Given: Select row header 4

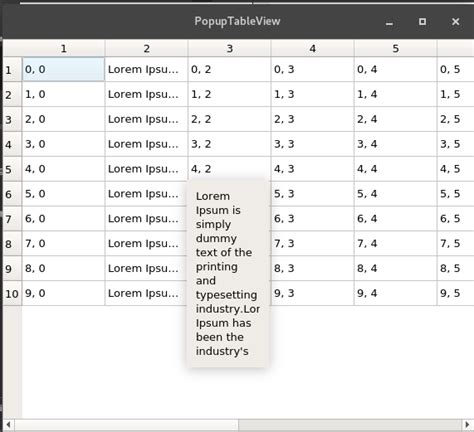Looking at the screenshot, I should point(12,144).
